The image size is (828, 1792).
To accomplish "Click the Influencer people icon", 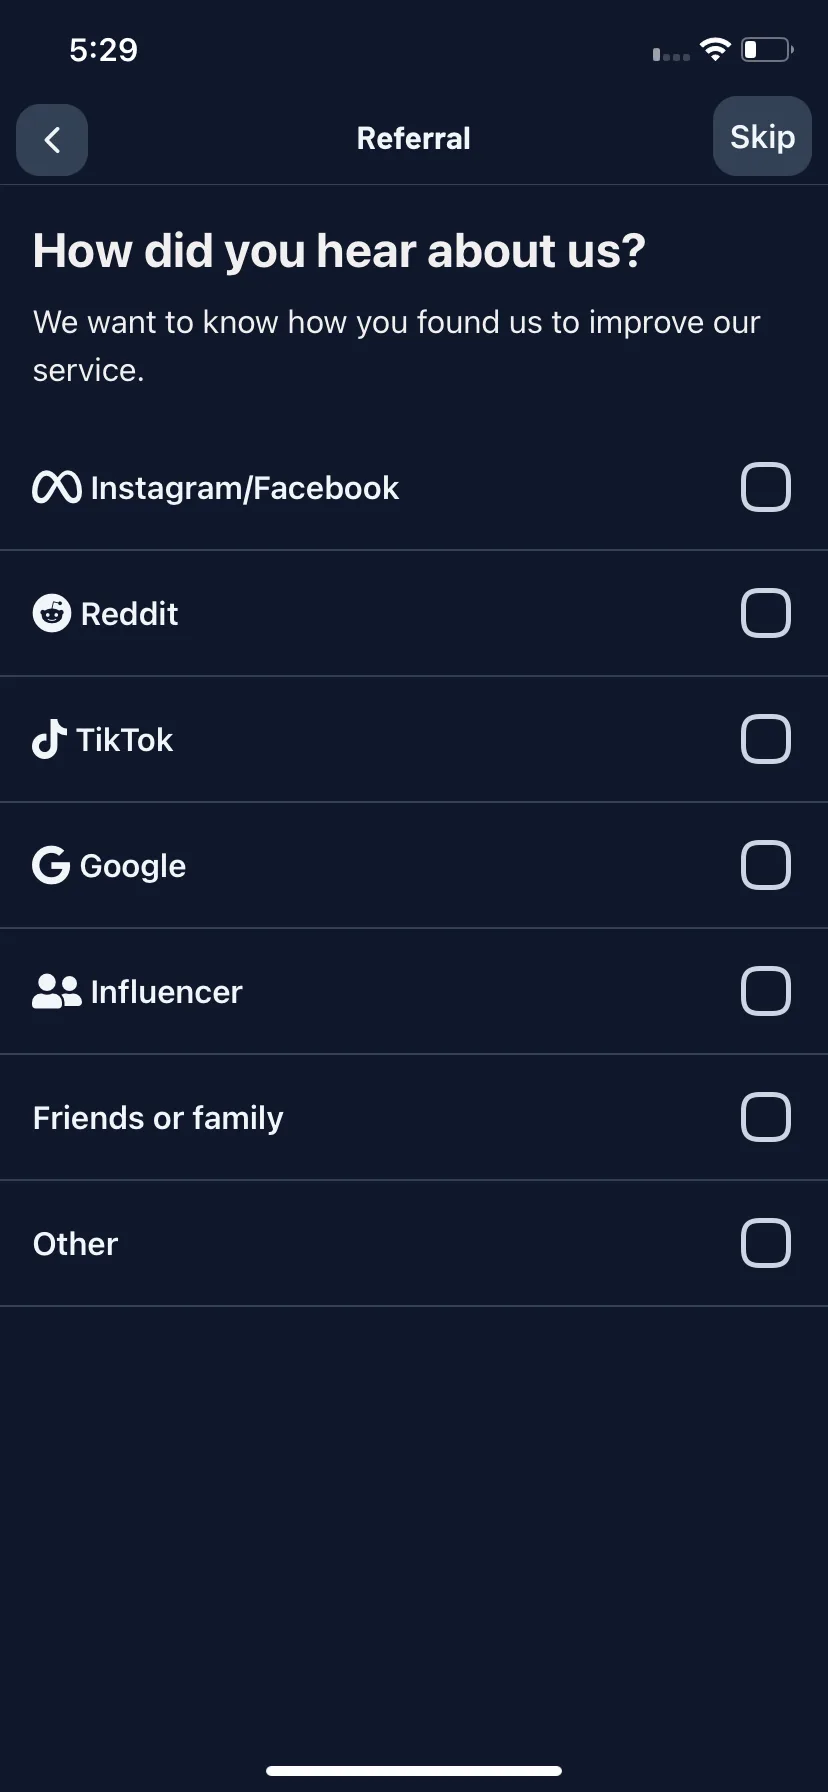I will click(57, 991).
